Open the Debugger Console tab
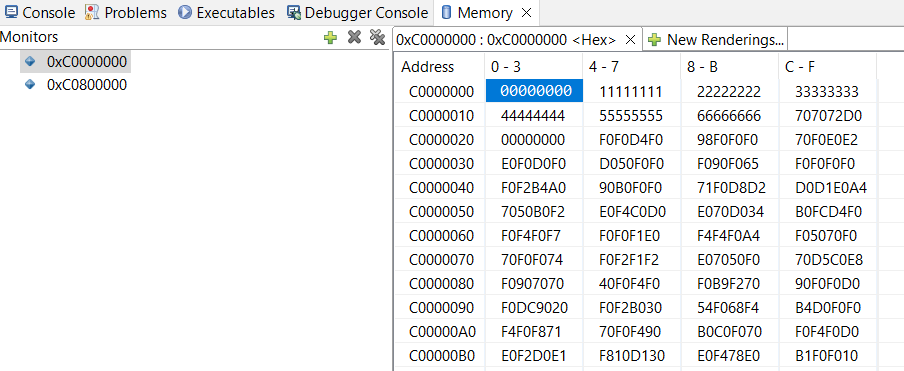 [357, 13]
